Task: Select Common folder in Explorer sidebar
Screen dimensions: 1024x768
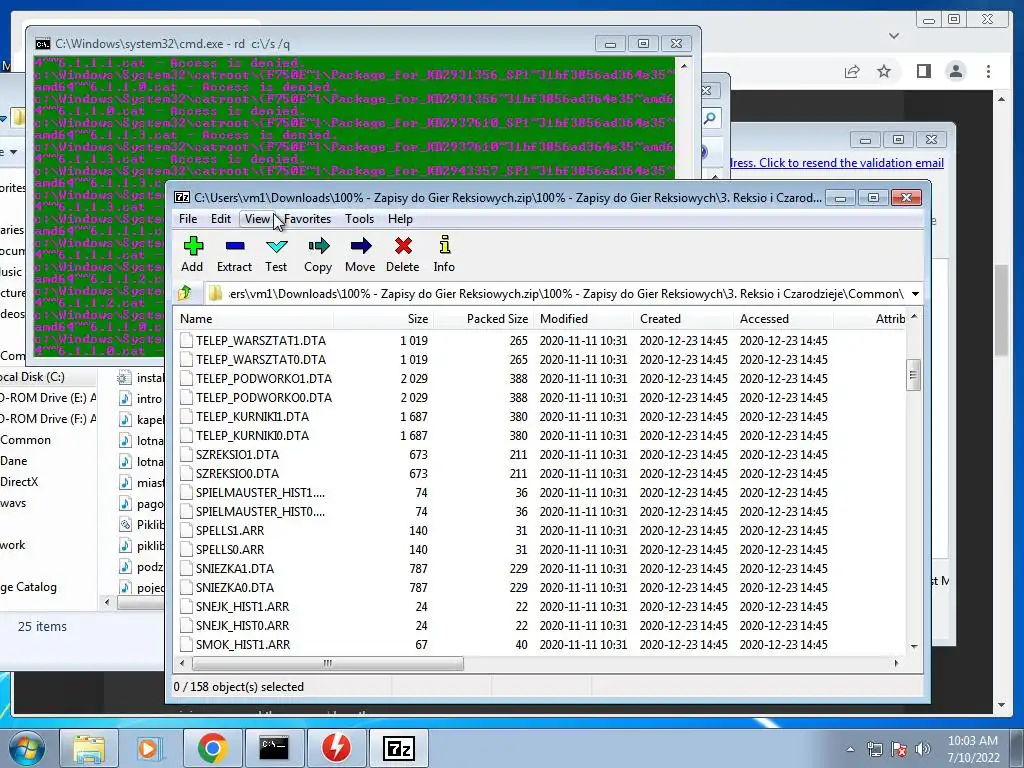Action: coord(25,440)
